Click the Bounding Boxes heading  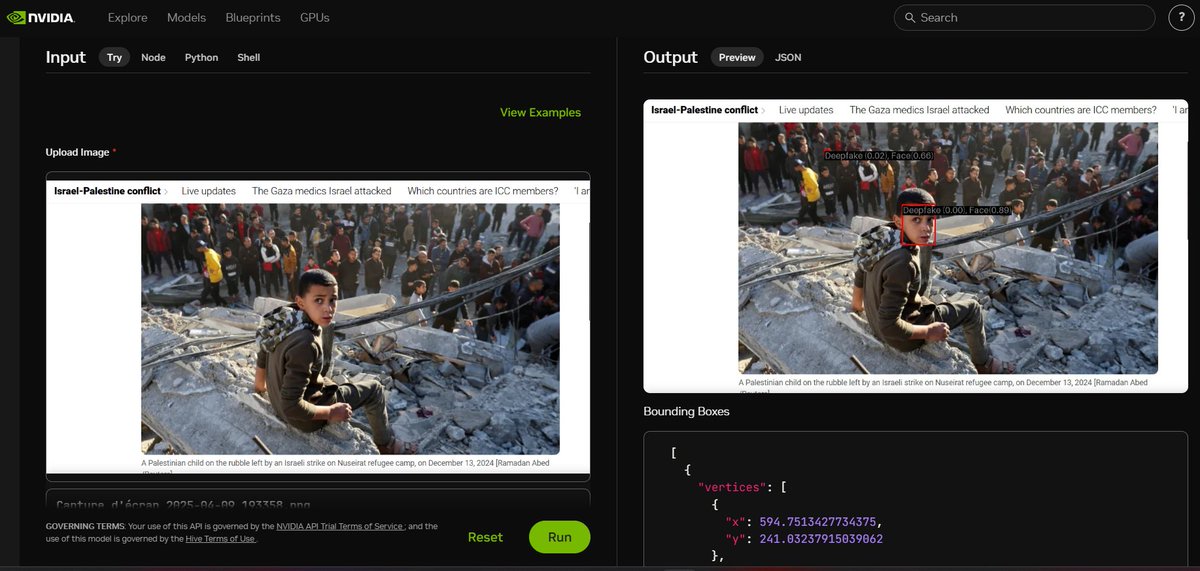[x=686, y=411]
